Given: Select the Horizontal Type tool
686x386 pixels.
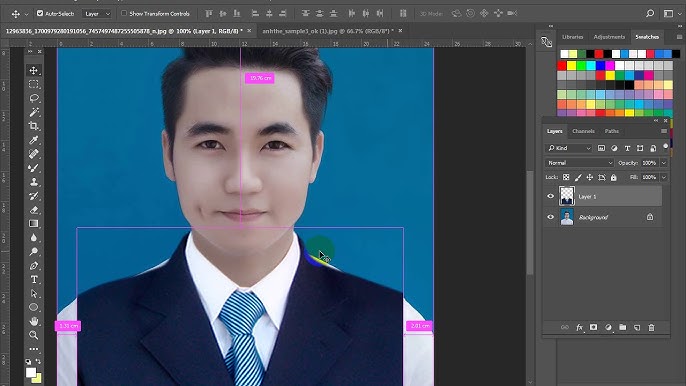Looking at the screenshot, I should click(x=34, y=280).
